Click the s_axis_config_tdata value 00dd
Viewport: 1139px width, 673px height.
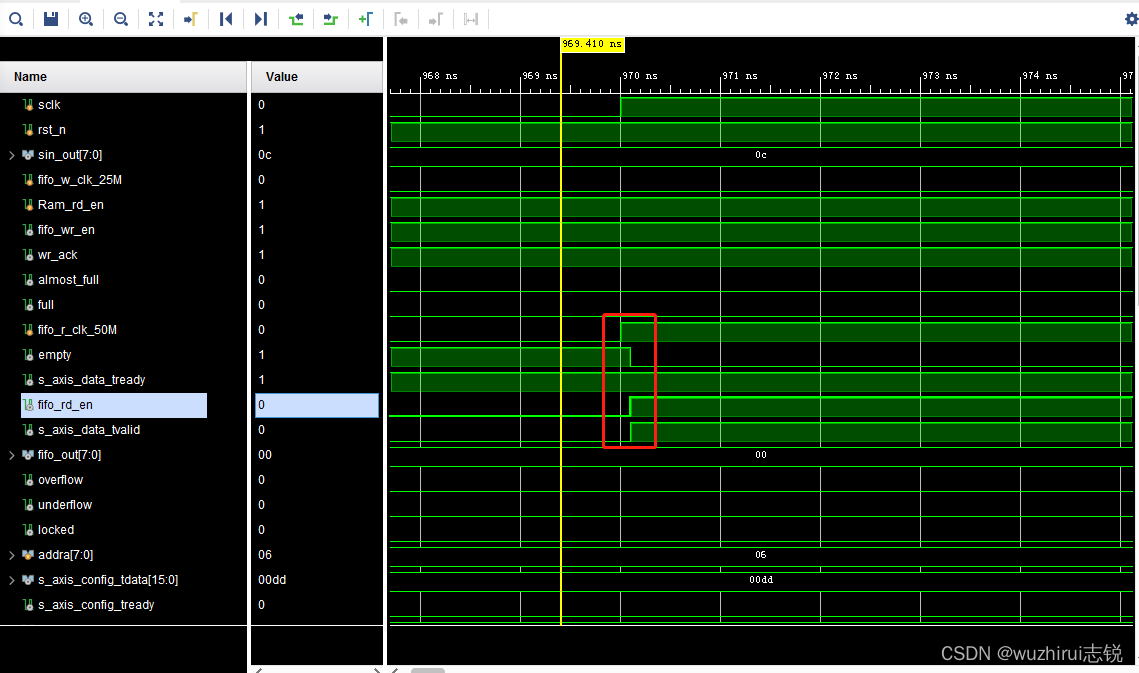click(x=272, y=580)
